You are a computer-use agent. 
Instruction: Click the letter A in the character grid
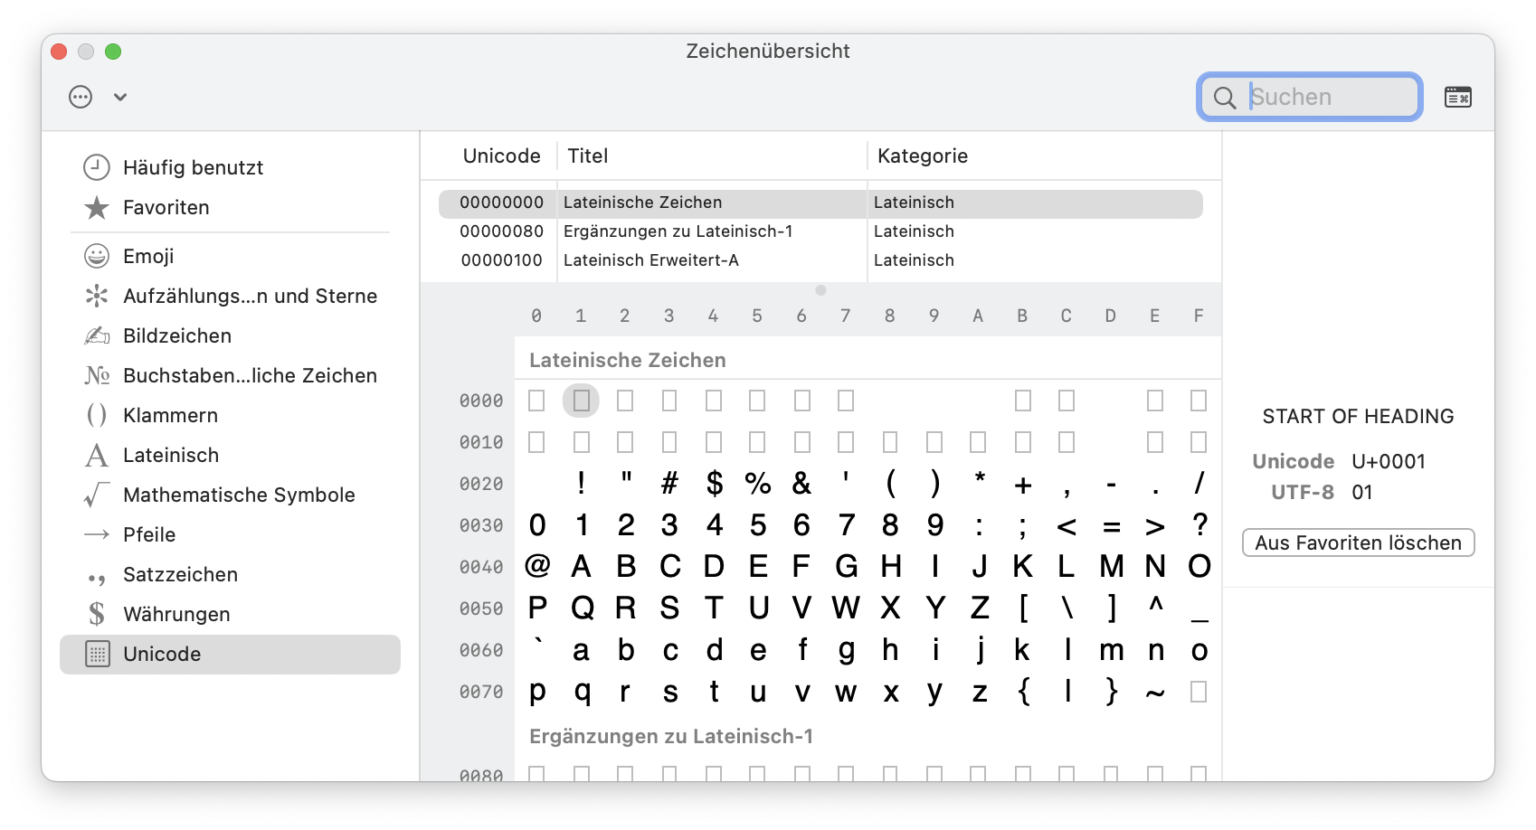coord(581,565)
